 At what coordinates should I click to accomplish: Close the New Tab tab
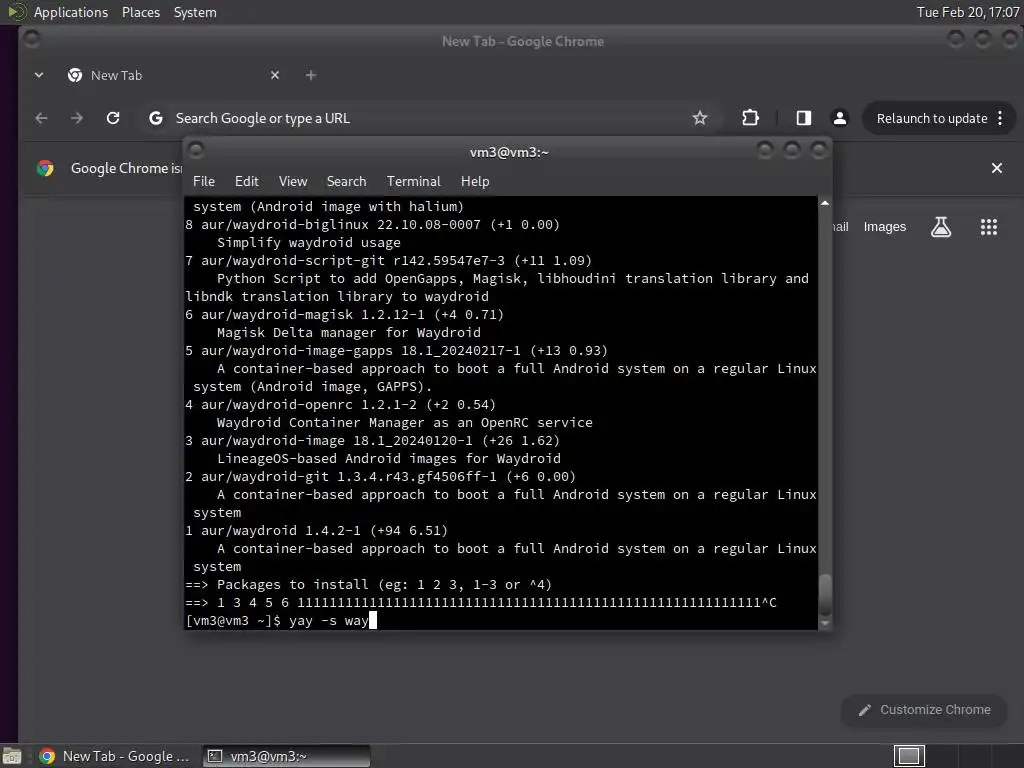point(275,75)
